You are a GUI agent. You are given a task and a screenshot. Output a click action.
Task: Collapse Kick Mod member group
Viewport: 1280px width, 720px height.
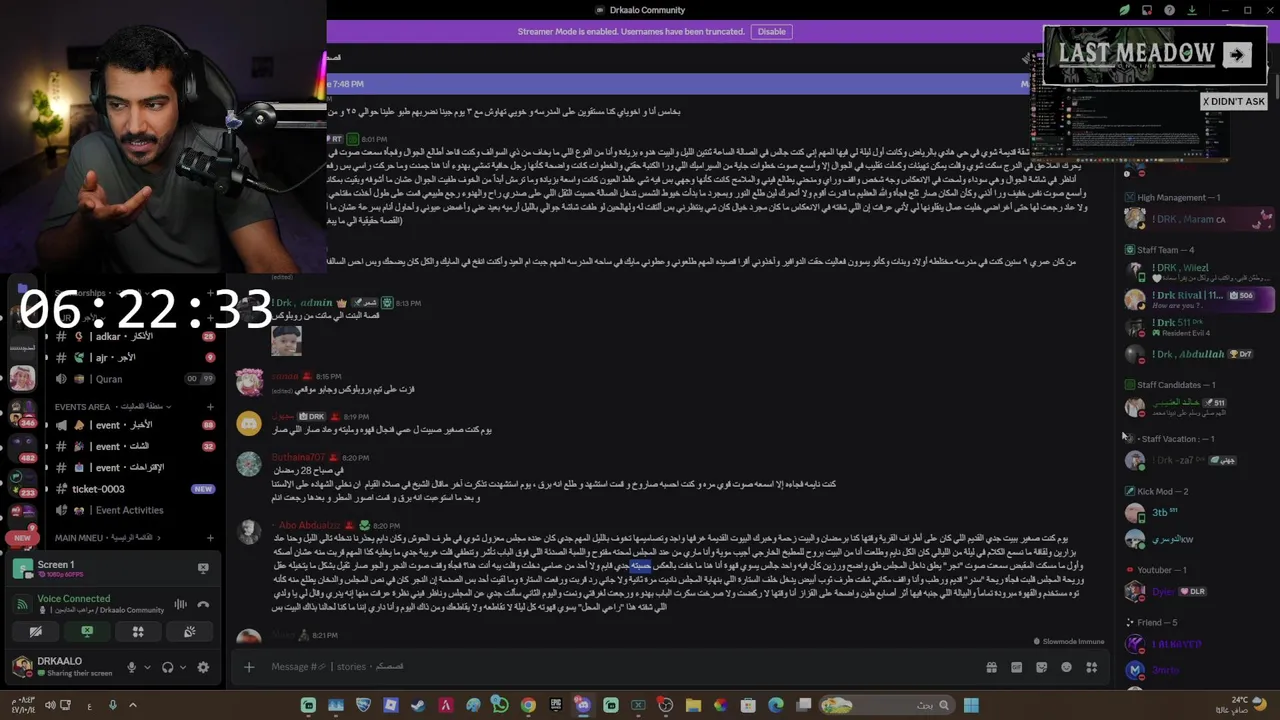1157,492
